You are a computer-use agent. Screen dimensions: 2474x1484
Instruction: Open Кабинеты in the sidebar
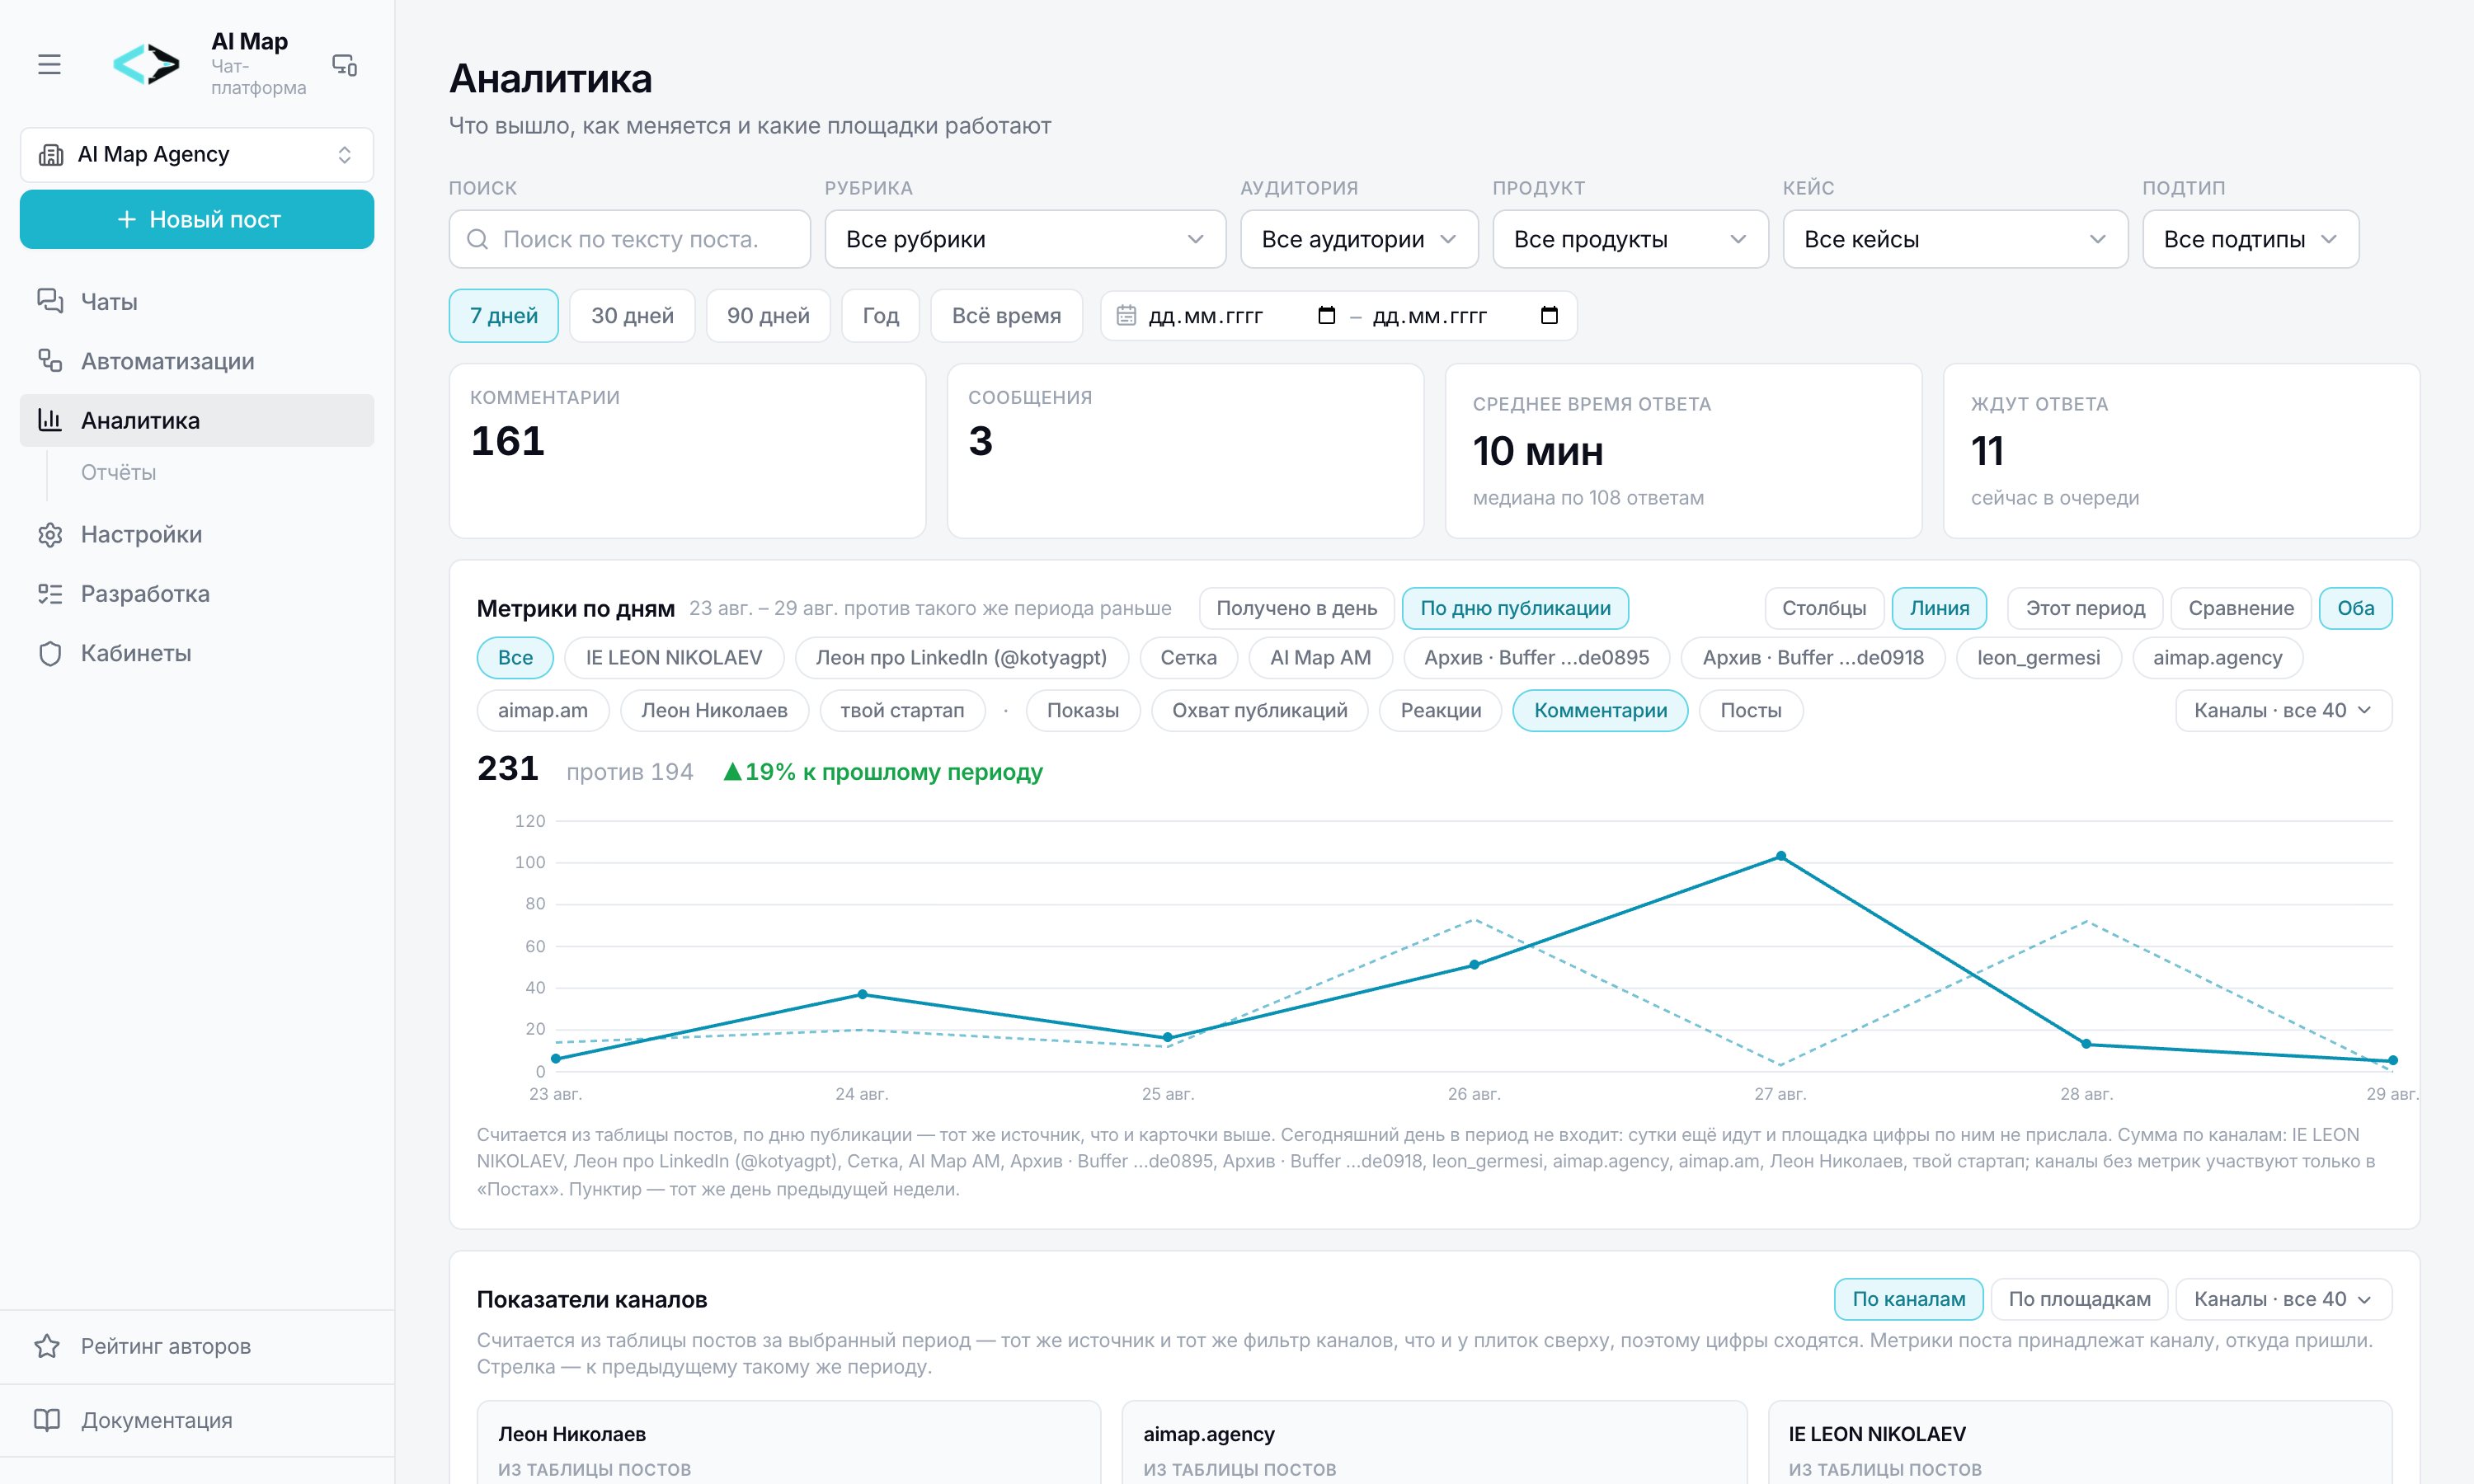pyautogui.click(x=197, y=653)
